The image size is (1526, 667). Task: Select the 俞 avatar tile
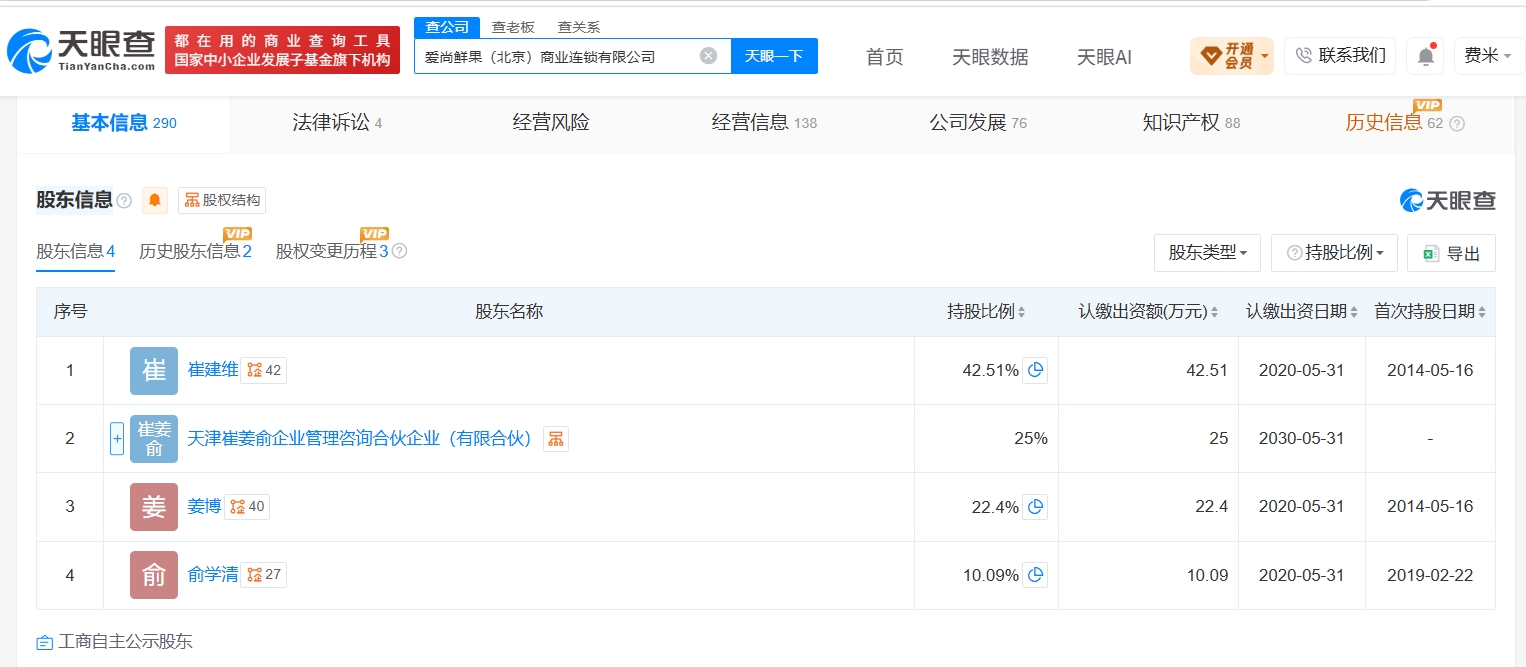(154, 575)
